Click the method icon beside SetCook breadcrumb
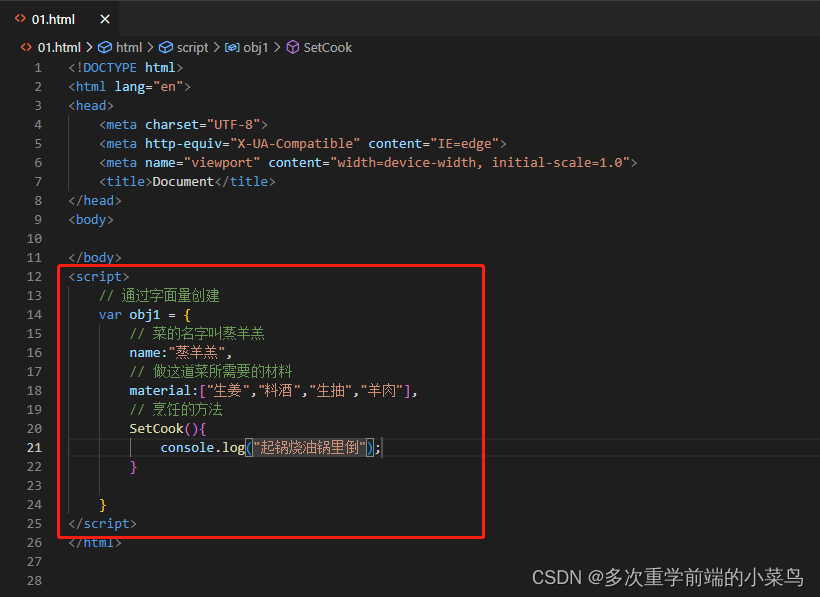Image resolution: width=820 pixels, height=597 pixels. [x=293, y=48]
